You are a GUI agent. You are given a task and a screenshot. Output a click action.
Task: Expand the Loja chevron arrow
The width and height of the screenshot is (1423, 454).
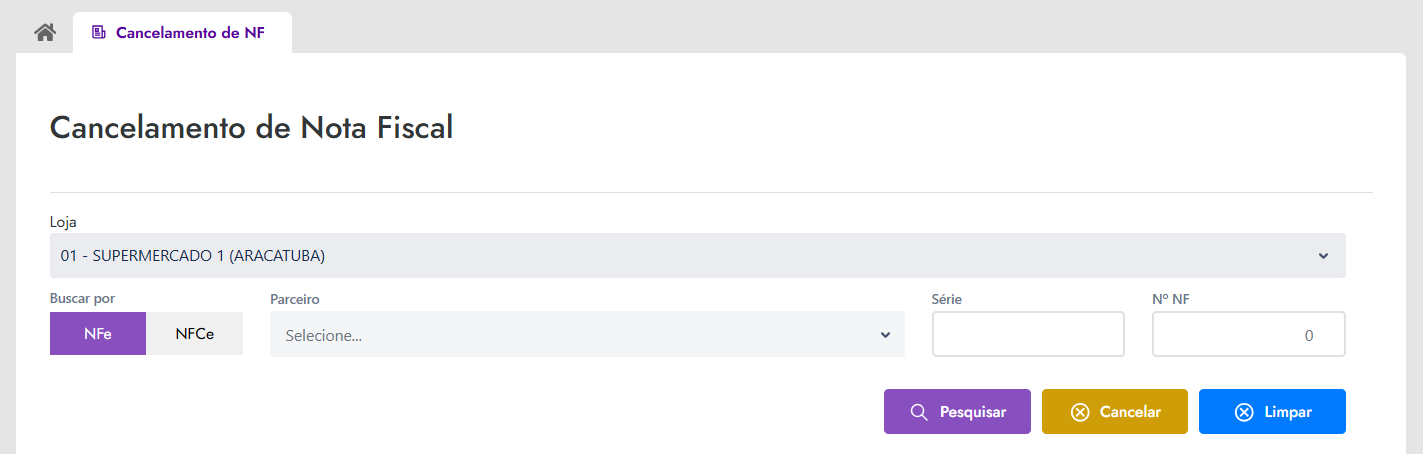coord(1323,256)
